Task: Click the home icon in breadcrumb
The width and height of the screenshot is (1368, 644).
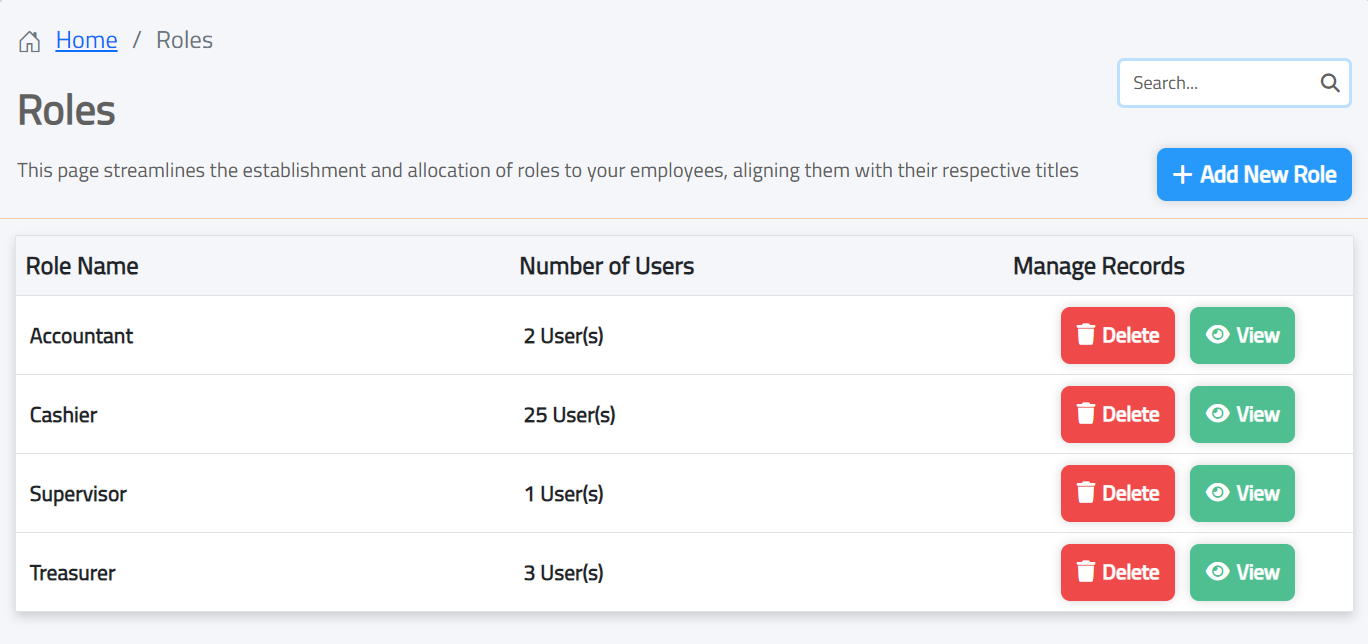Action: 30,41
